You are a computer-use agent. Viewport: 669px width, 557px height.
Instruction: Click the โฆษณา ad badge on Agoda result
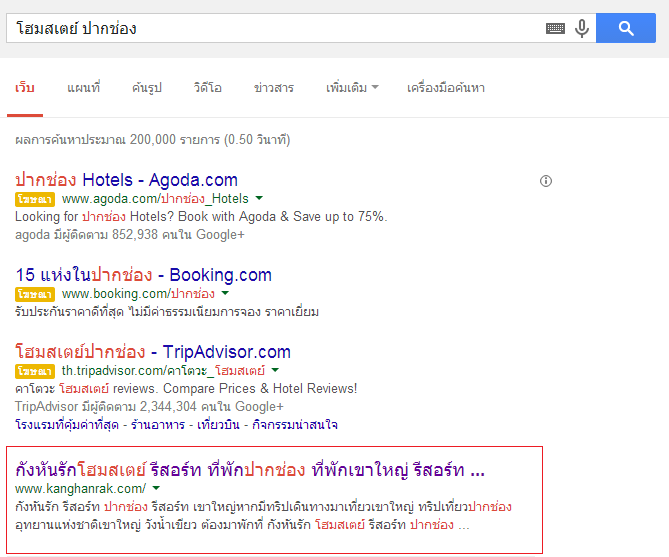pyautogui.click(x=35, y=199)
